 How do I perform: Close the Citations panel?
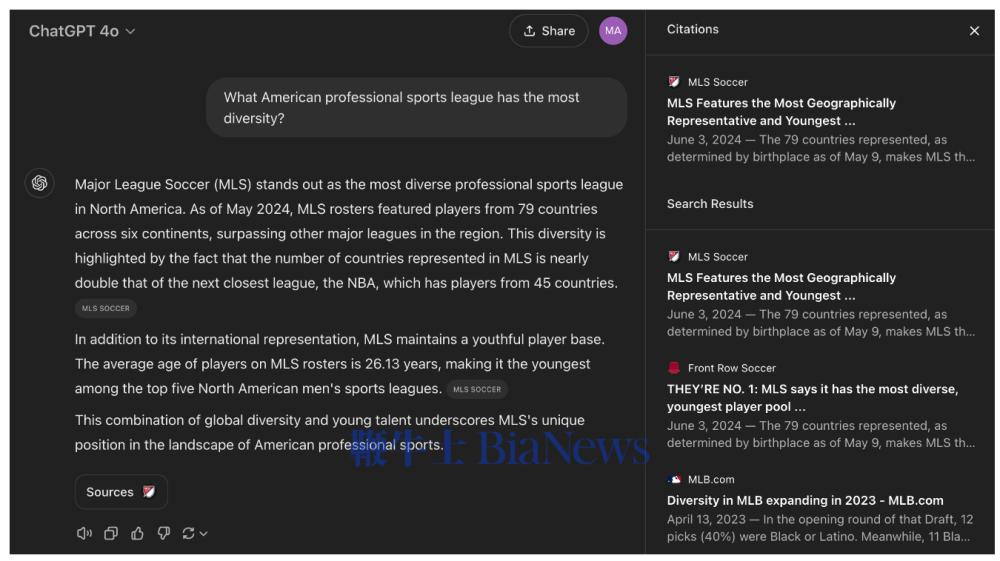click(x=974, y=31)
